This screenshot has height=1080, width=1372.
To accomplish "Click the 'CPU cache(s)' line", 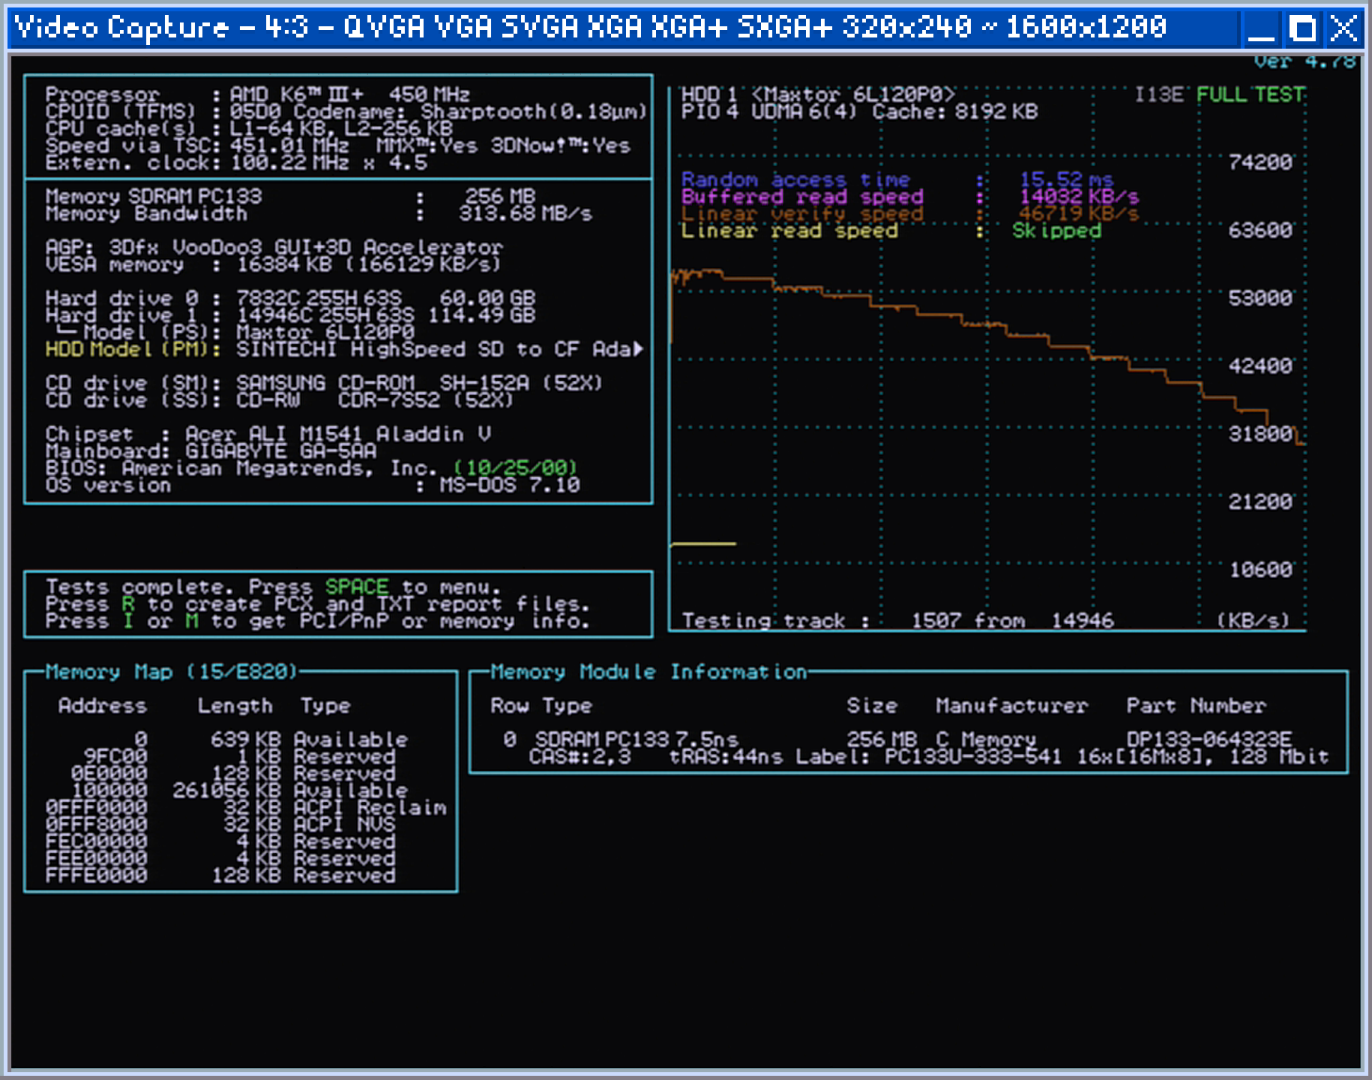I will point(249,129).
